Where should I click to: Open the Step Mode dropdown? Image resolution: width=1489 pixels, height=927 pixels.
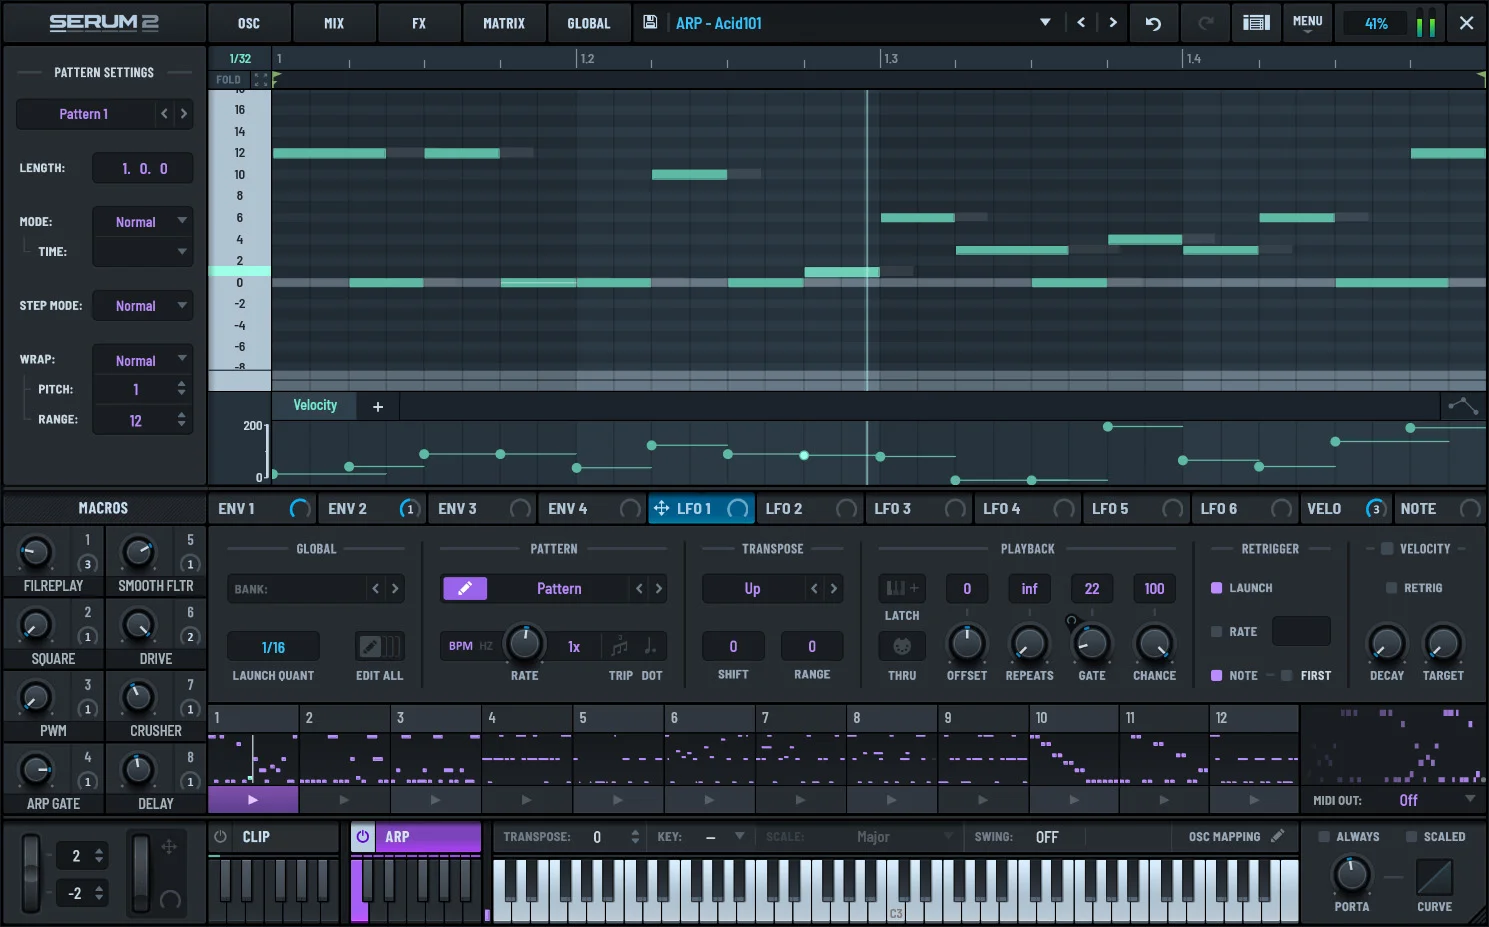pyautogui.click(x=142, y=306)
